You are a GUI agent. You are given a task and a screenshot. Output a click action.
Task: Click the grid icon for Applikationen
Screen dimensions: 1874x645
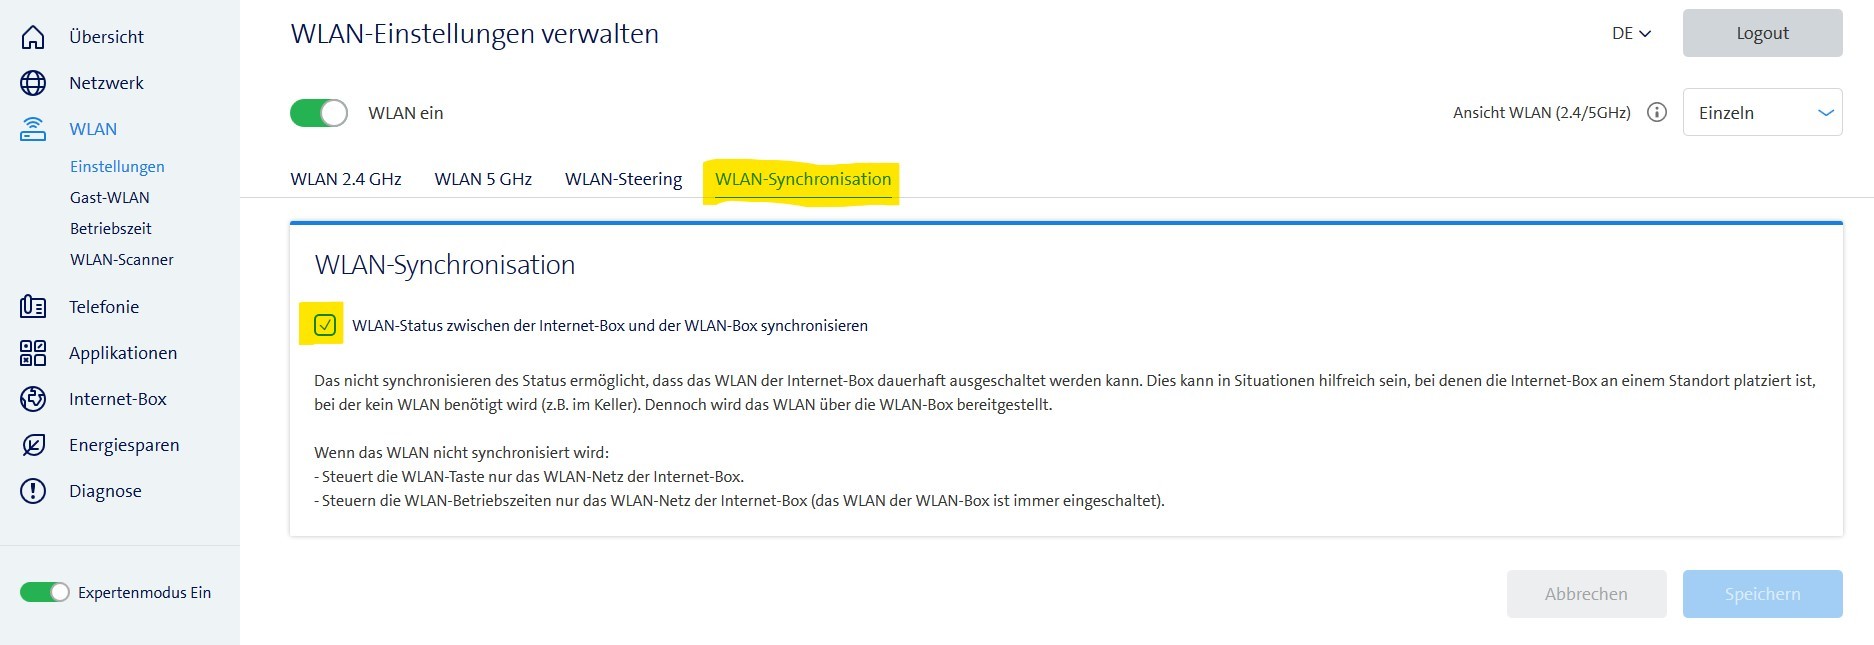pos(33,353)
